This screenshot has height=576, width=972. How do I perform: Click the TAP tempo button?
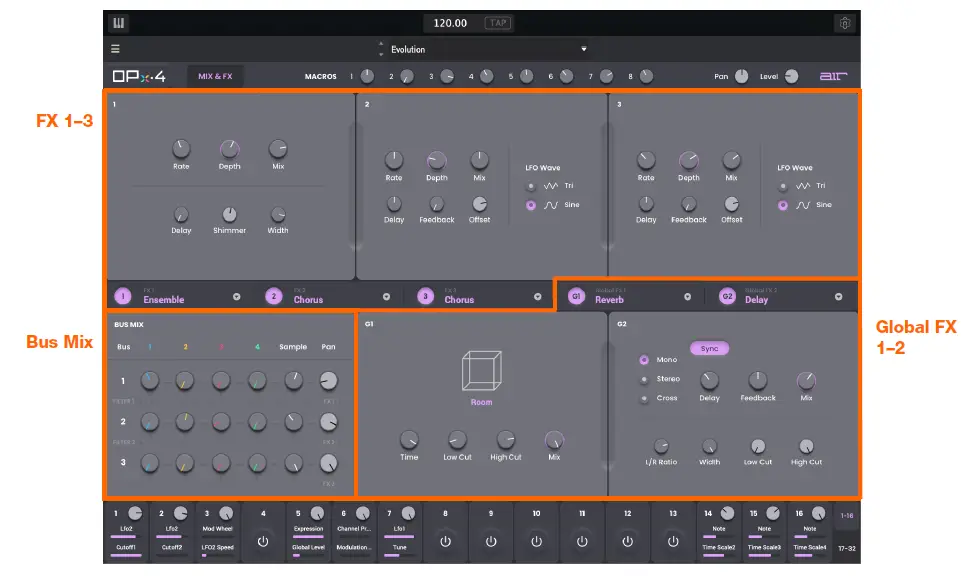pos(496,21)
